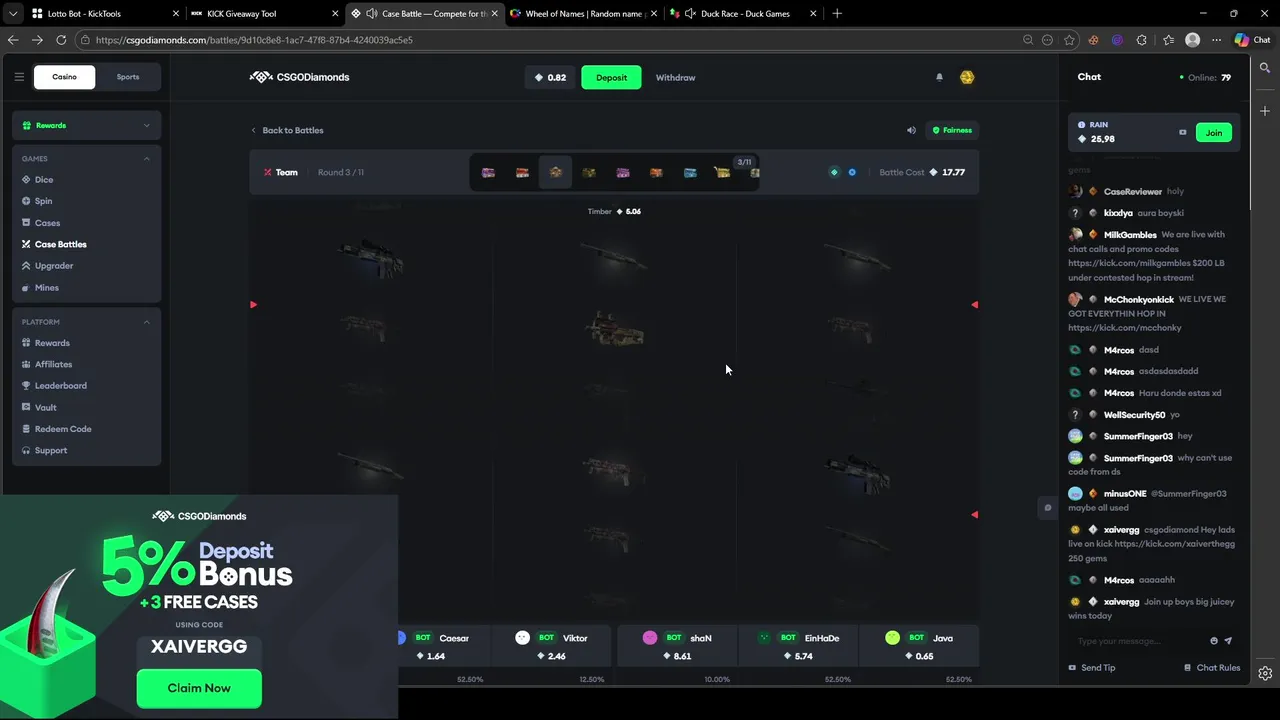The image size is (1280, 720).
Task: Focus the chat message input
Action: point(1138,641)
